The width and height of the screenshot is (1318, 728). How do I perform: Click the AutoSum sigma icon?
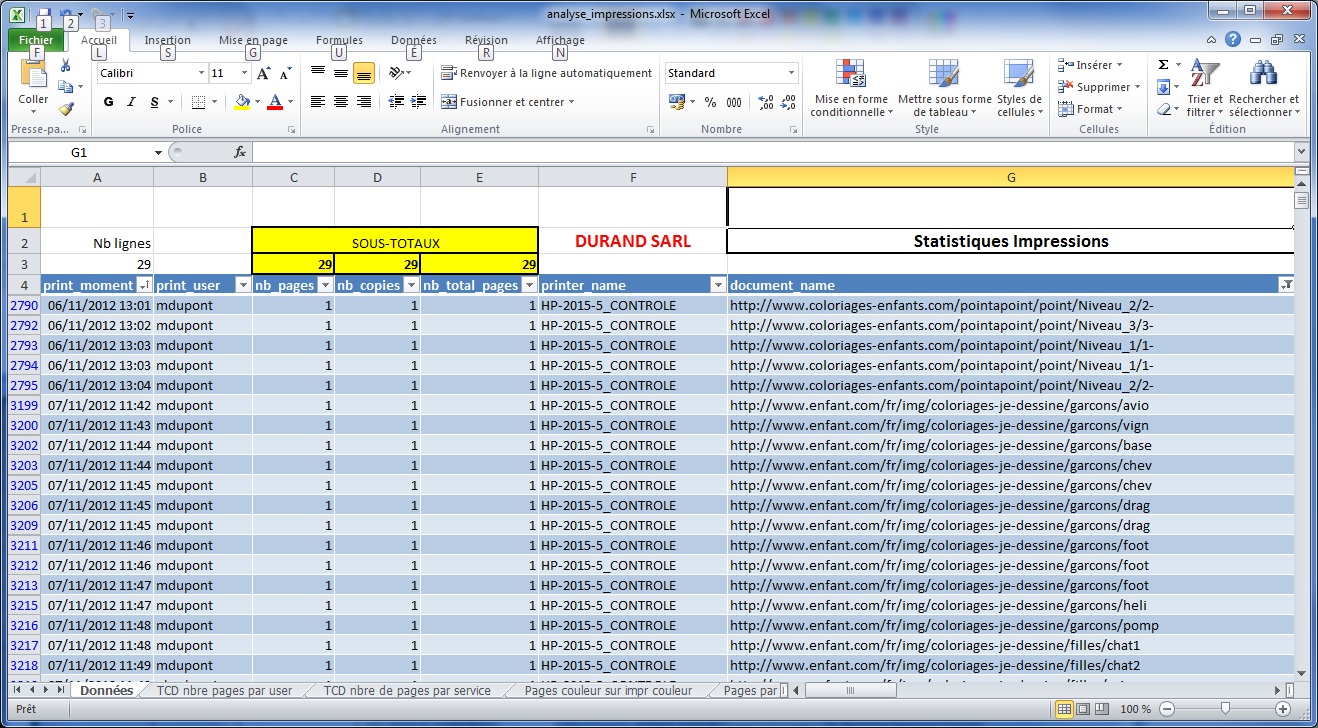(1163, 65)
